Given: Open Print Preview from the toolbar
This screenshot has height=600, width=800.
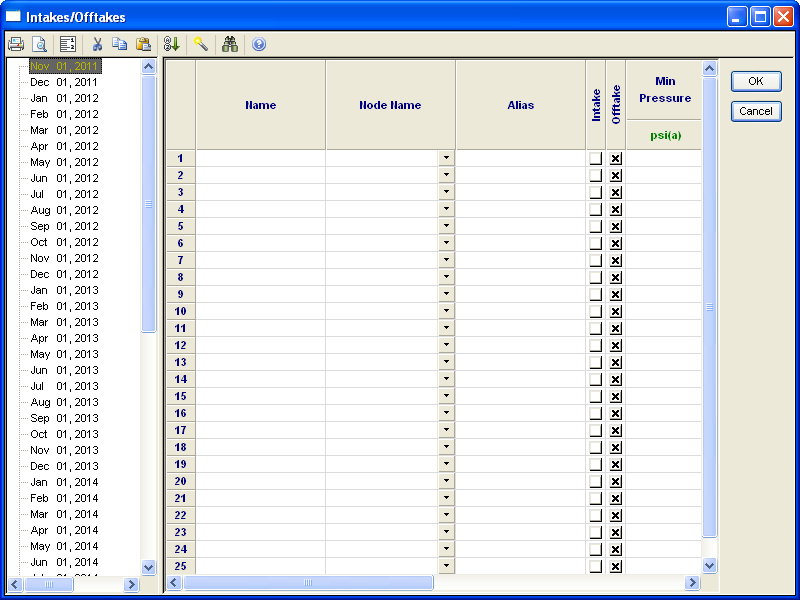Looking at the screenshot, I should 39,44.
